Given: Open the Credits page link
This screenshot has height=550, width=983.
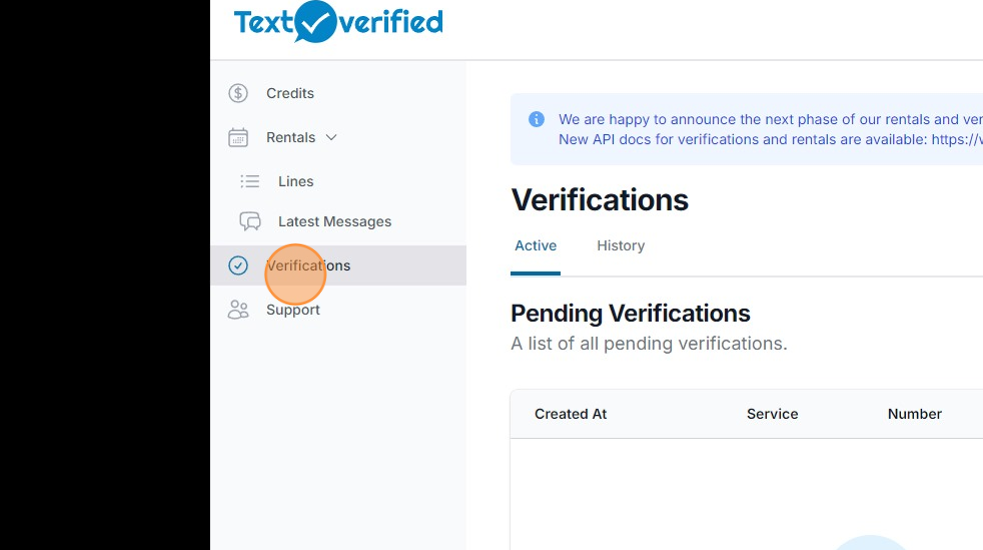Looking at the screenshot, I should [290, 93].
